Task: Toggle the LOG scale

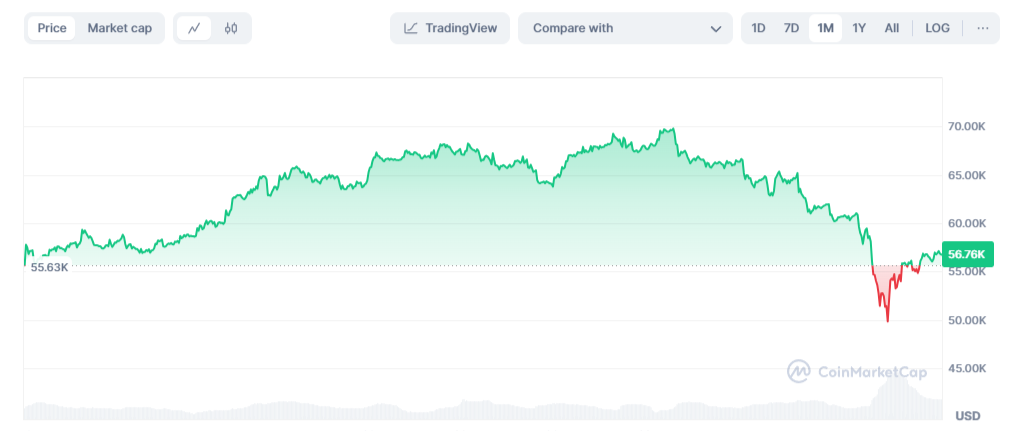Action: pos(937,28)
